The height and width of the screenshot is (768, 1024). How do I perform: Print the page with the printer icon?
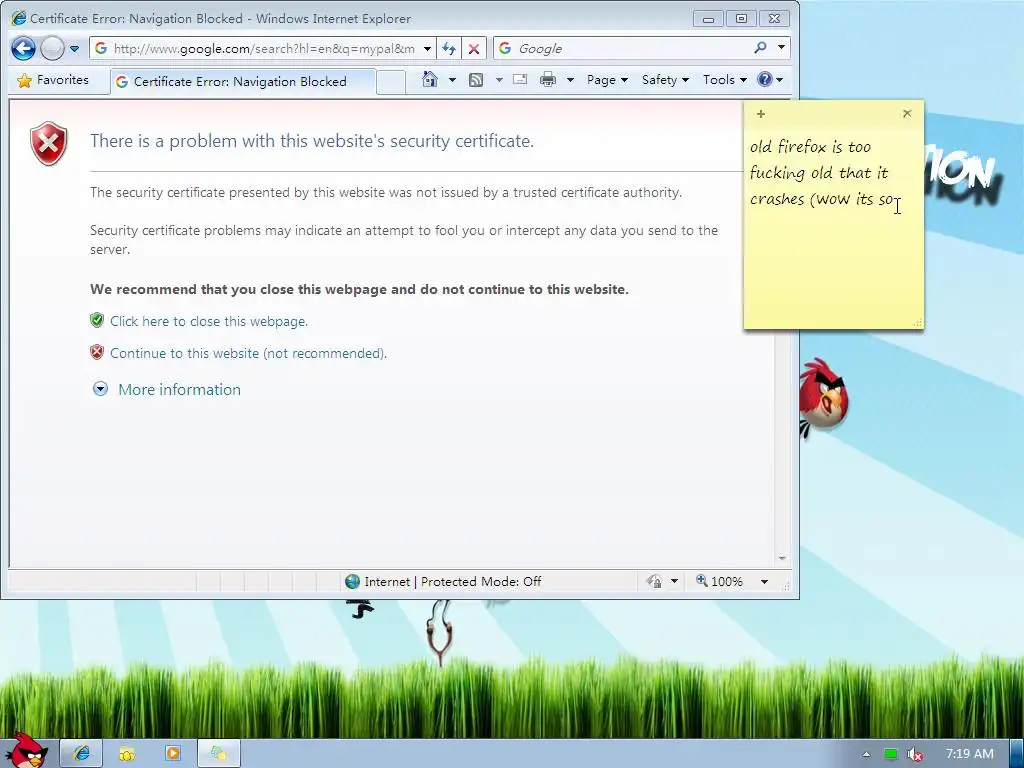(x=548, y=80)
